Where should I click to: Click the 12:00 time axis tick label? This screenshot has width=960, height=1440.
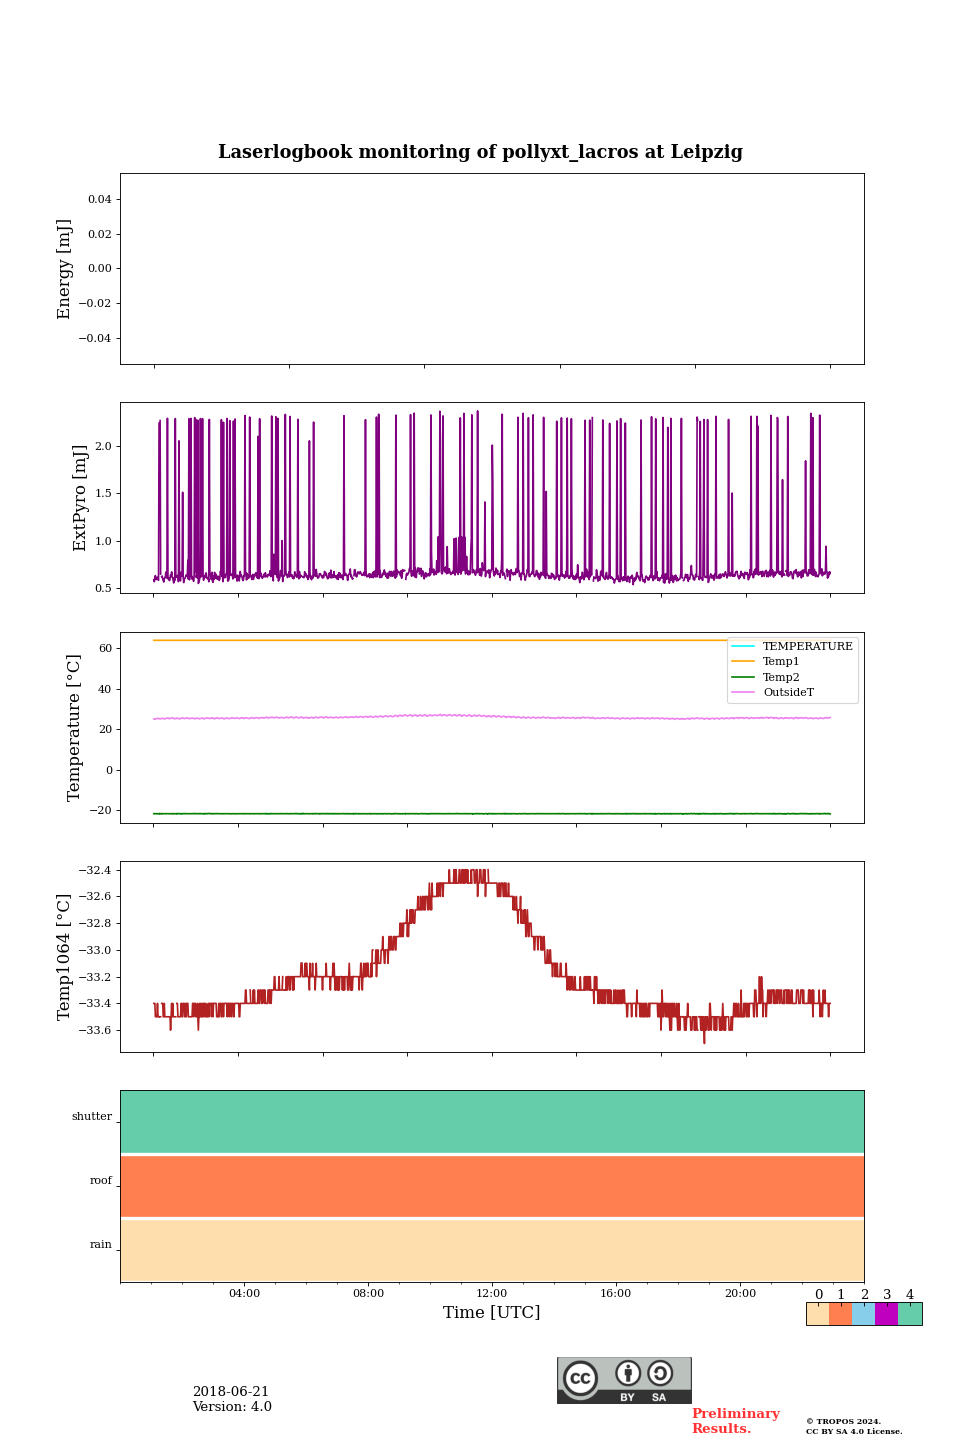tap(492, 1293)
